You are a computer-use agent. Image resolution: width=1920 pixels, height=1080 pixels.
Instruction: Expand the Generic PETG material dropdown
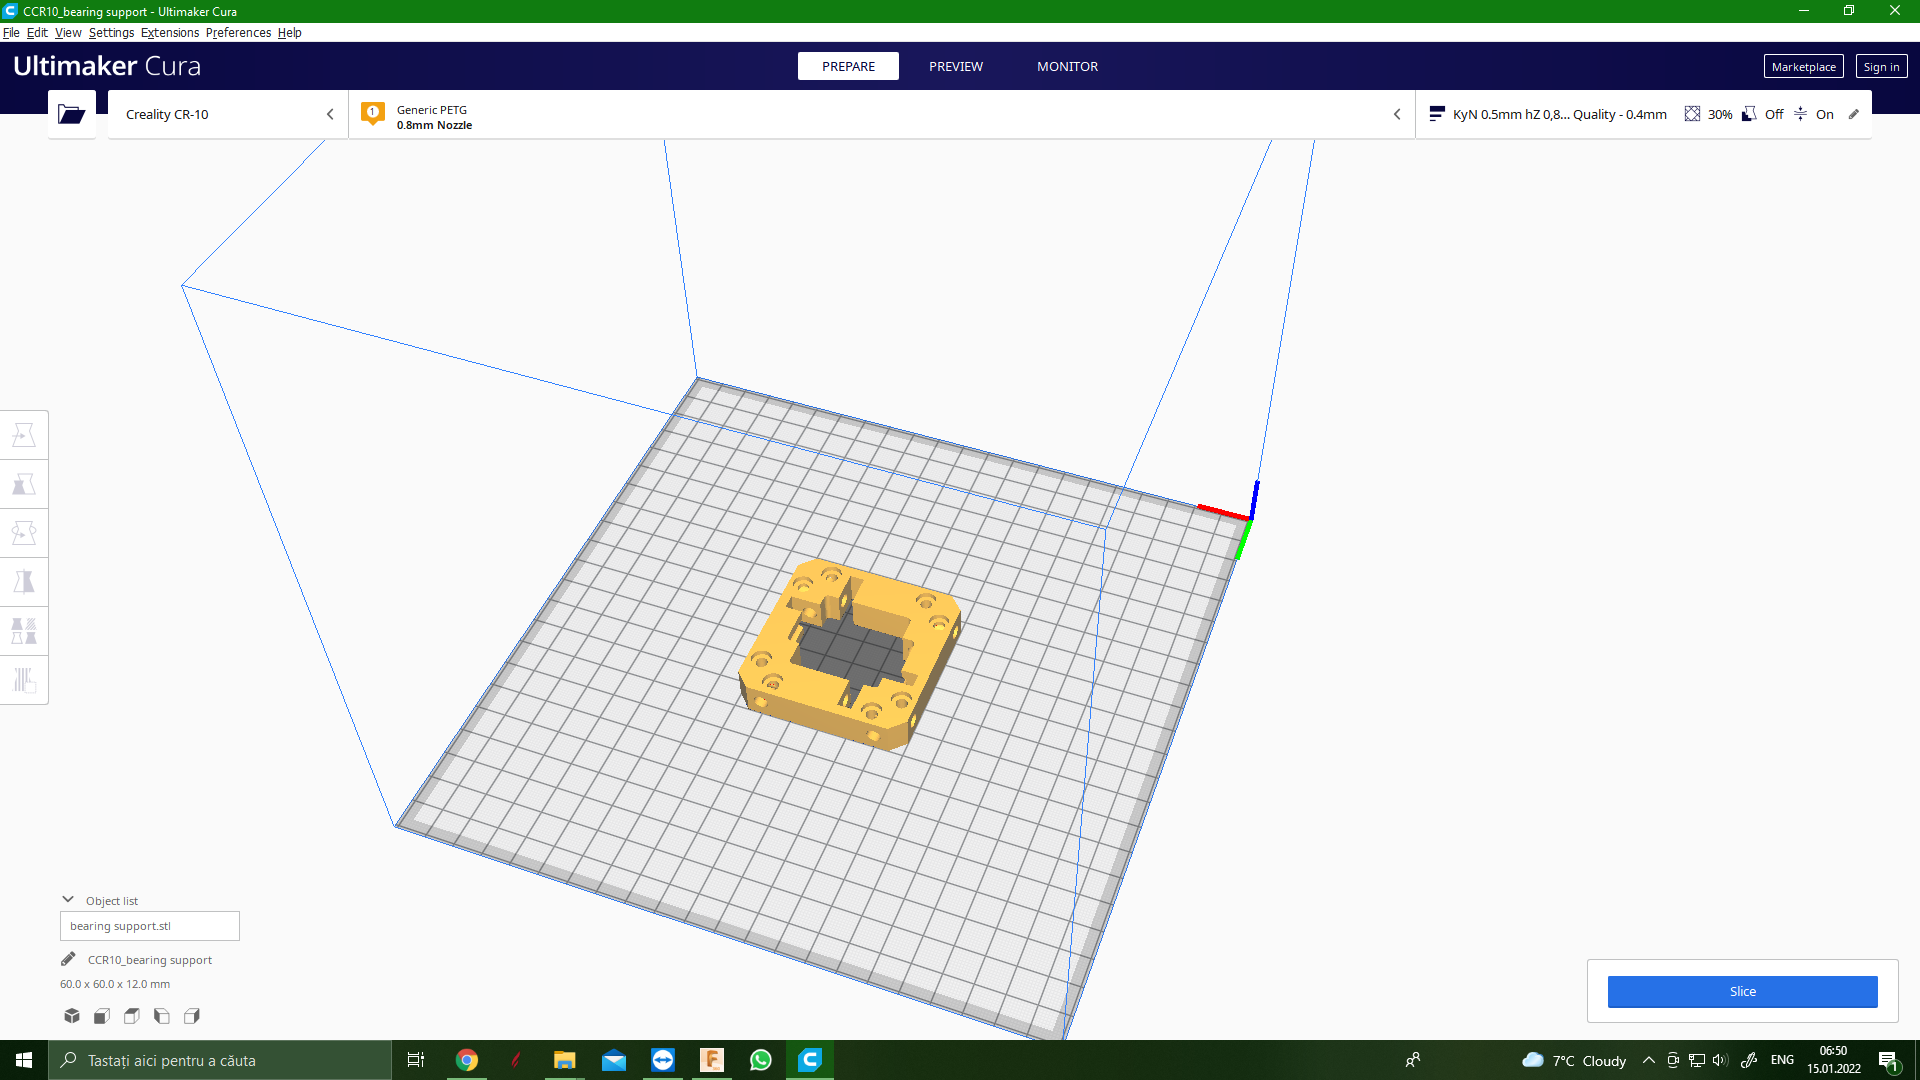pos(1397,114)
